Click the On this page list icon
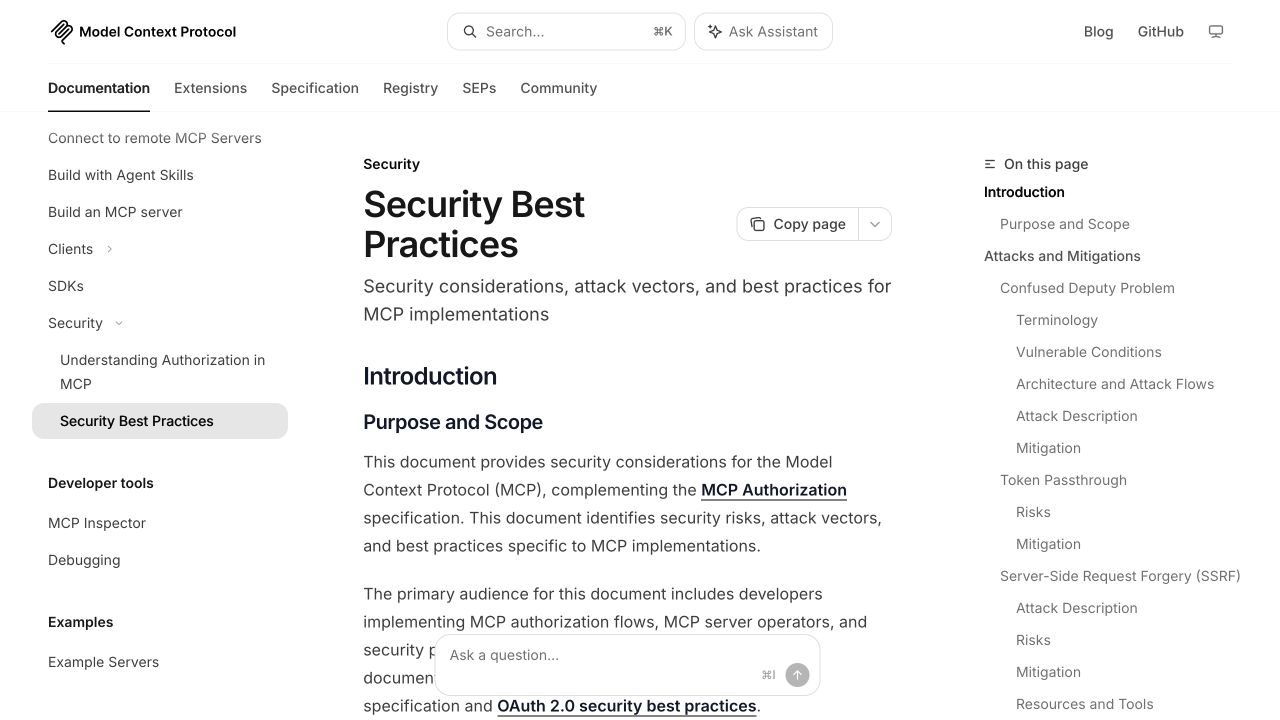Screen dimensions: 1280x720 [x=990, y=164]
